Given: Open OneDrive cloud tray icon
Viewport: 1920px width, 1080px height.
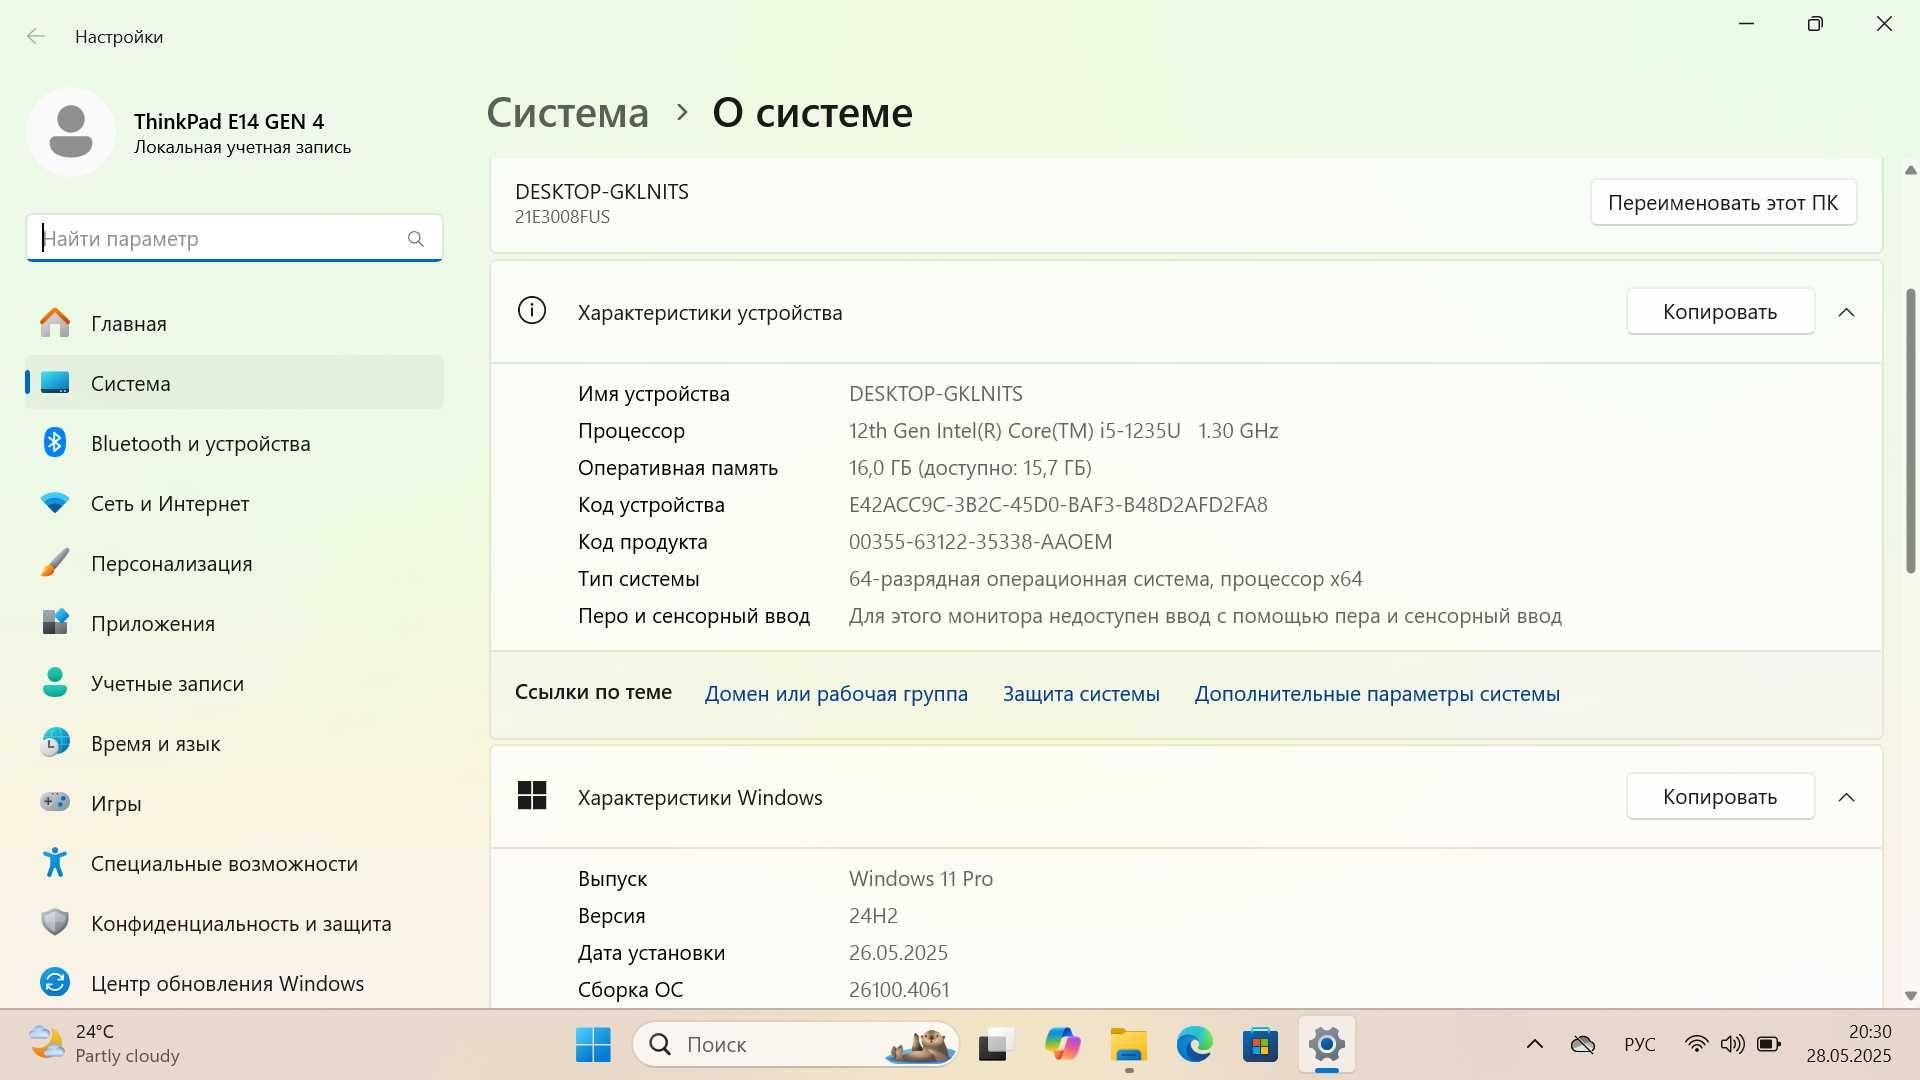Looking at the screenshot, I should click(x=1582, y=1045).
